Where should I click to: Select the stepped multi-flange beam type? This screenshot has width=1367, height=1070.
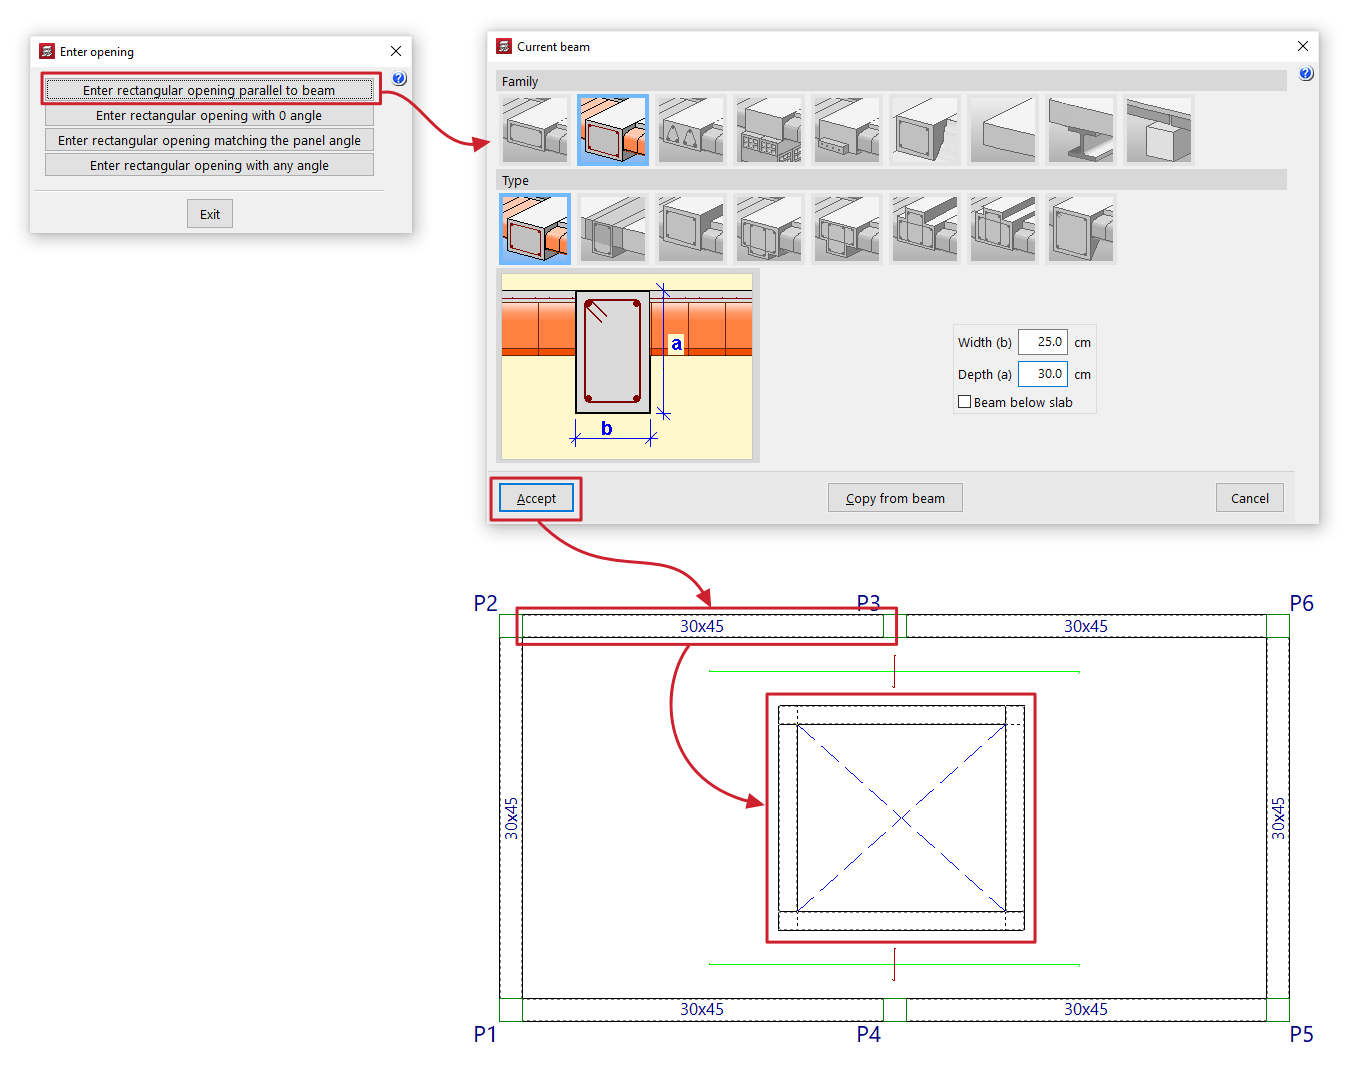point(1003,229)
